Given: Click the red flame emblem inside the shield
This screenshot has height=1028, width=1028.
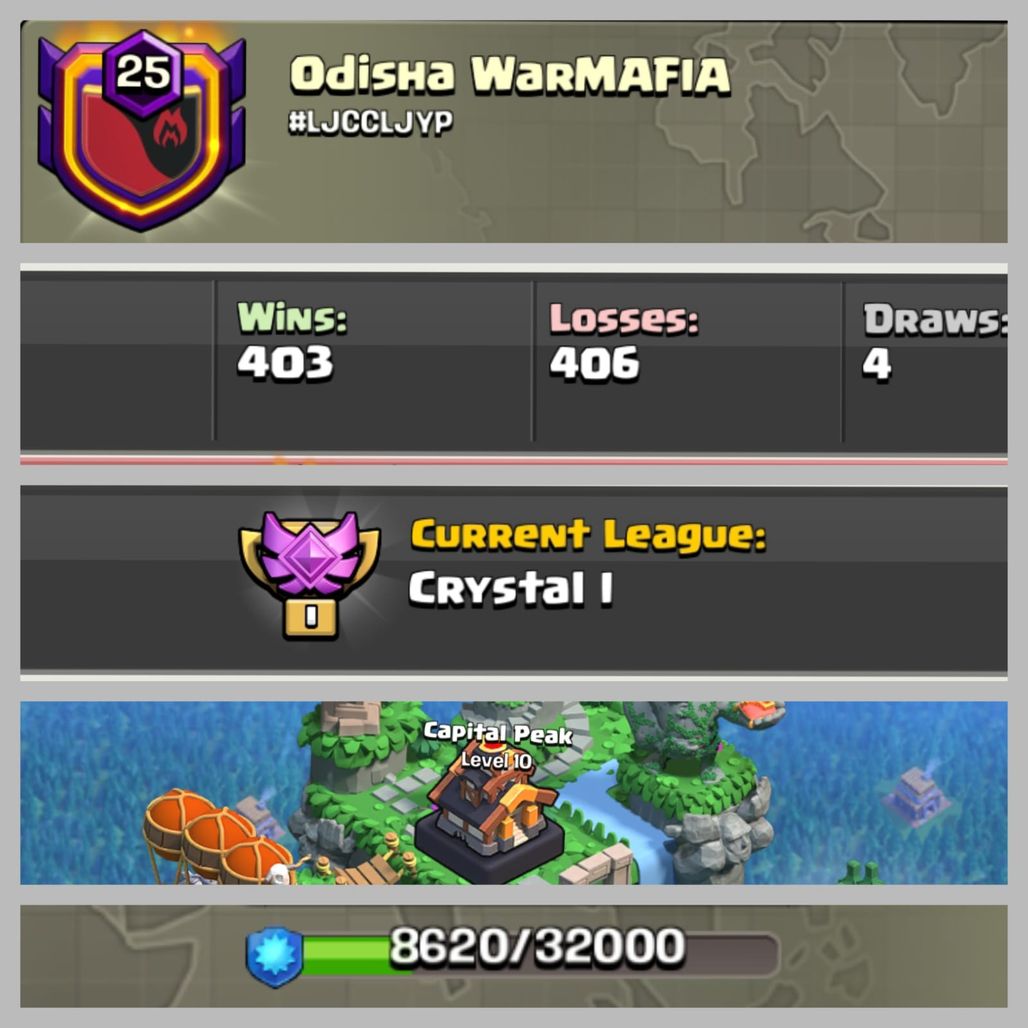Looking at the screenshot, I should click(170, 130).
